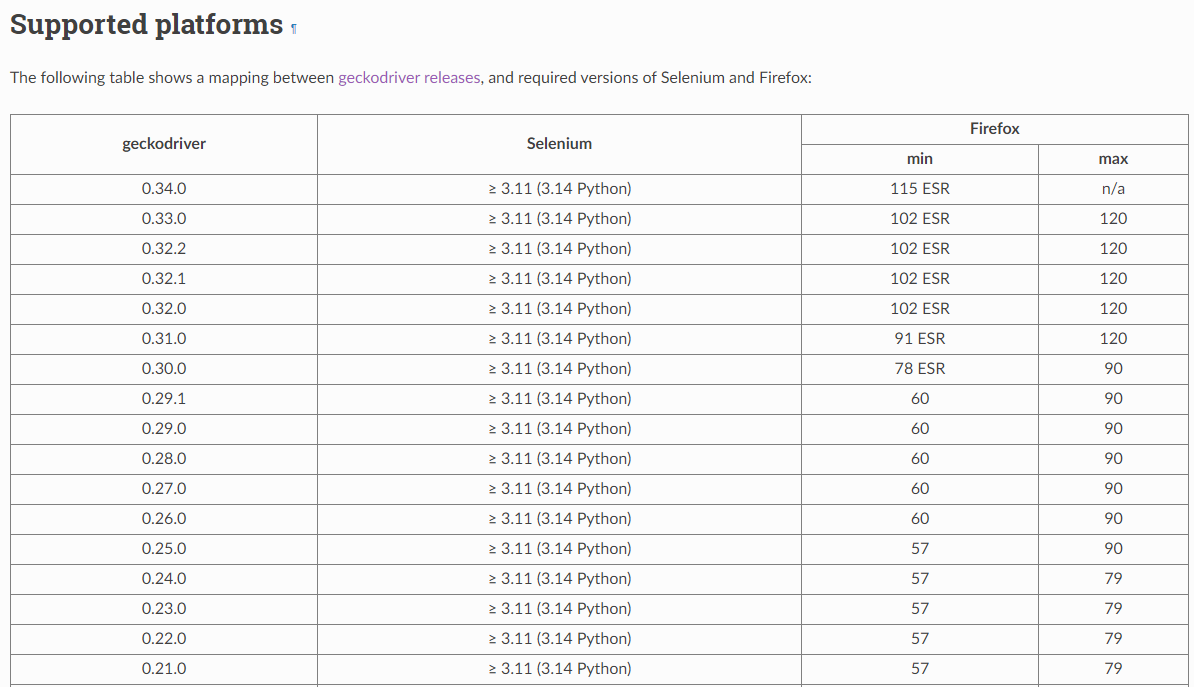Click min 57 in the 0.25.0 row
This screenshot has height=687, width=1194.
click(x=920, y=549)
